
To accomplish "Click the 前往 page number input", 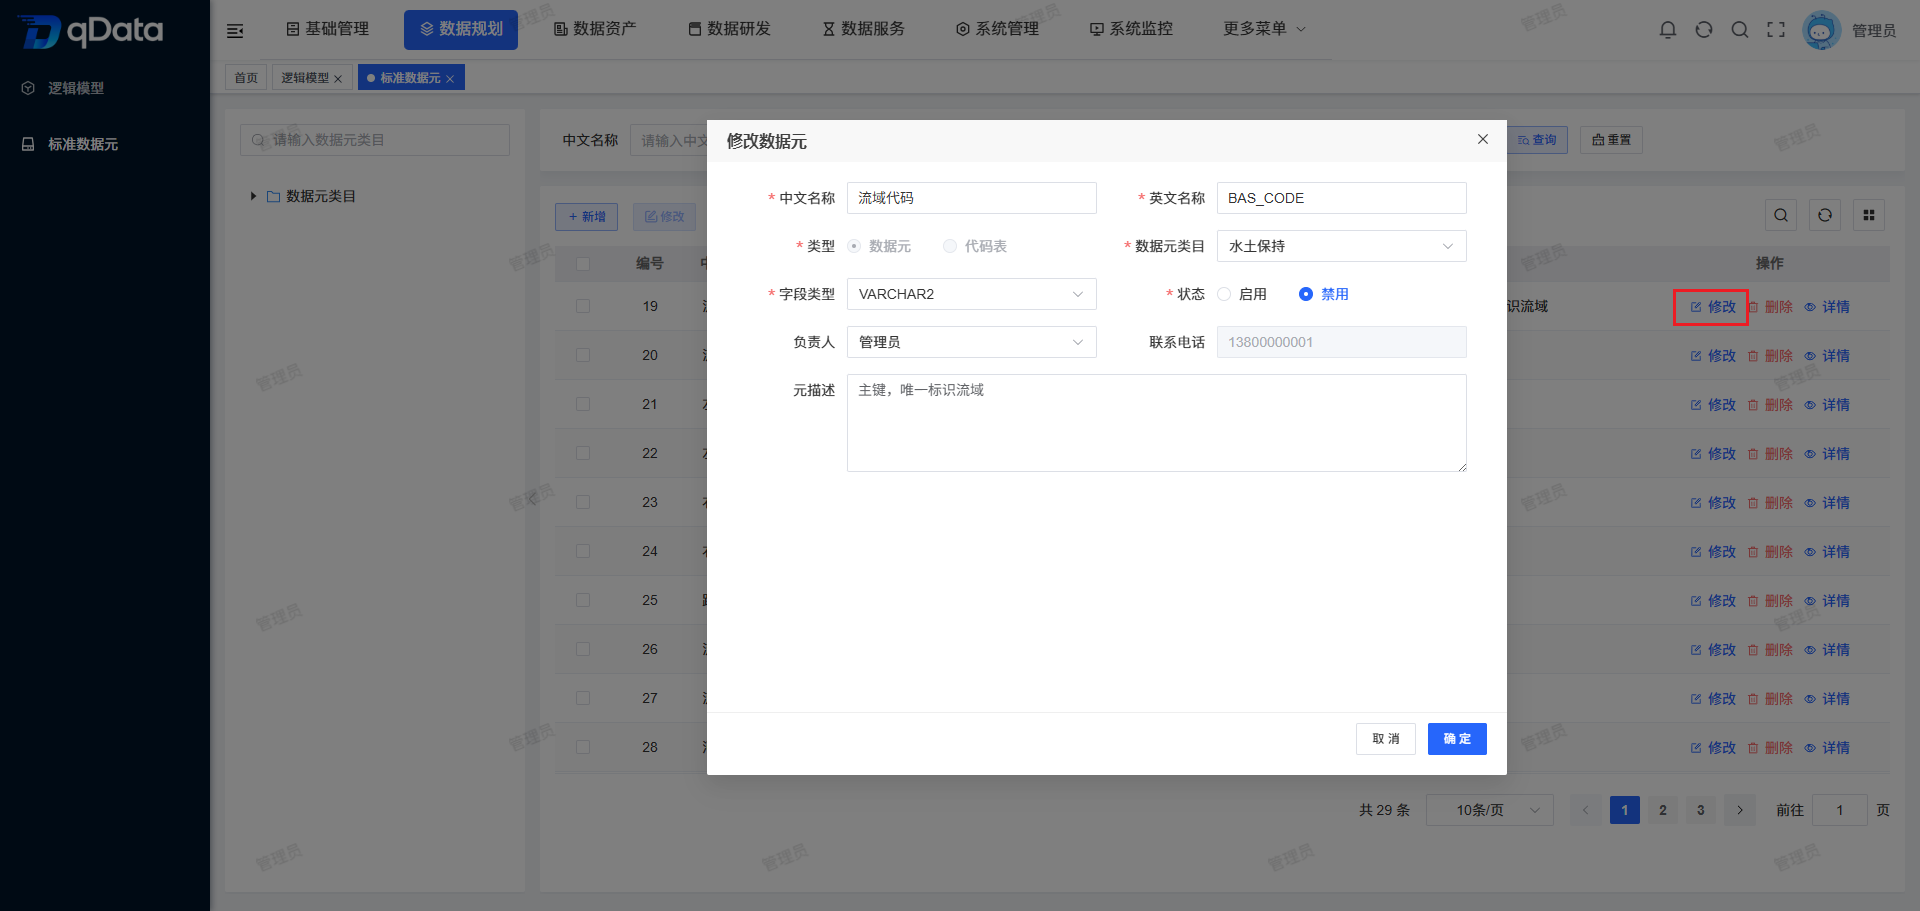I will (x=1839, y=810).
